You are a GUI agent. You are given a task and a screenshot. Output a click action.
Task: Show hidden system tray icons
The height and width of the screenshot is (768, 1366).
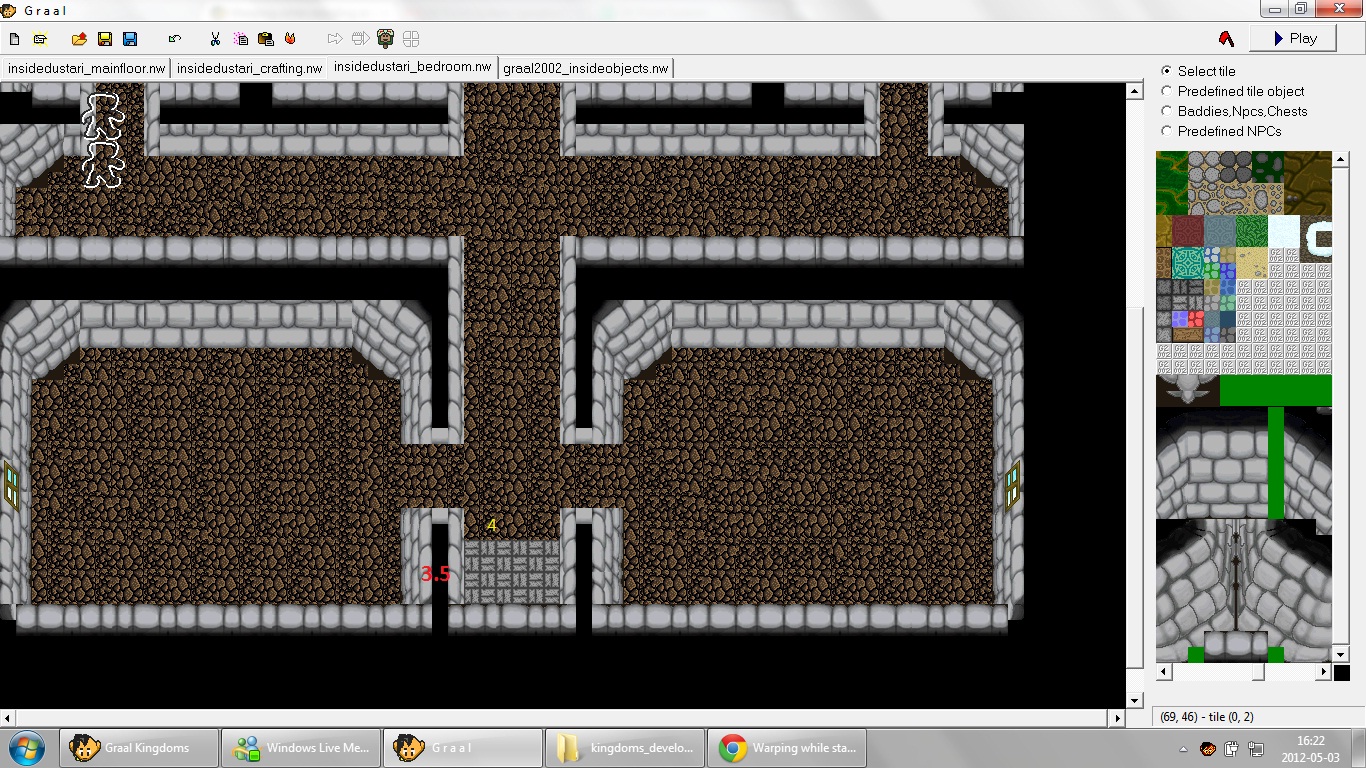tap(1185, 748)
